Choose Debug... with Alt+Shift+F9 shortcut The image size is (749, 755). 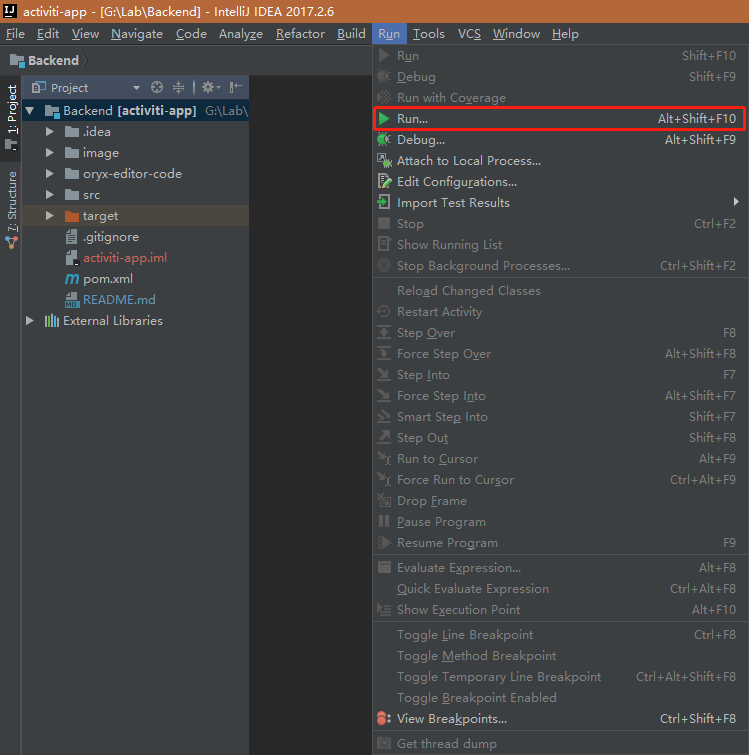click(x=559, y=140)
